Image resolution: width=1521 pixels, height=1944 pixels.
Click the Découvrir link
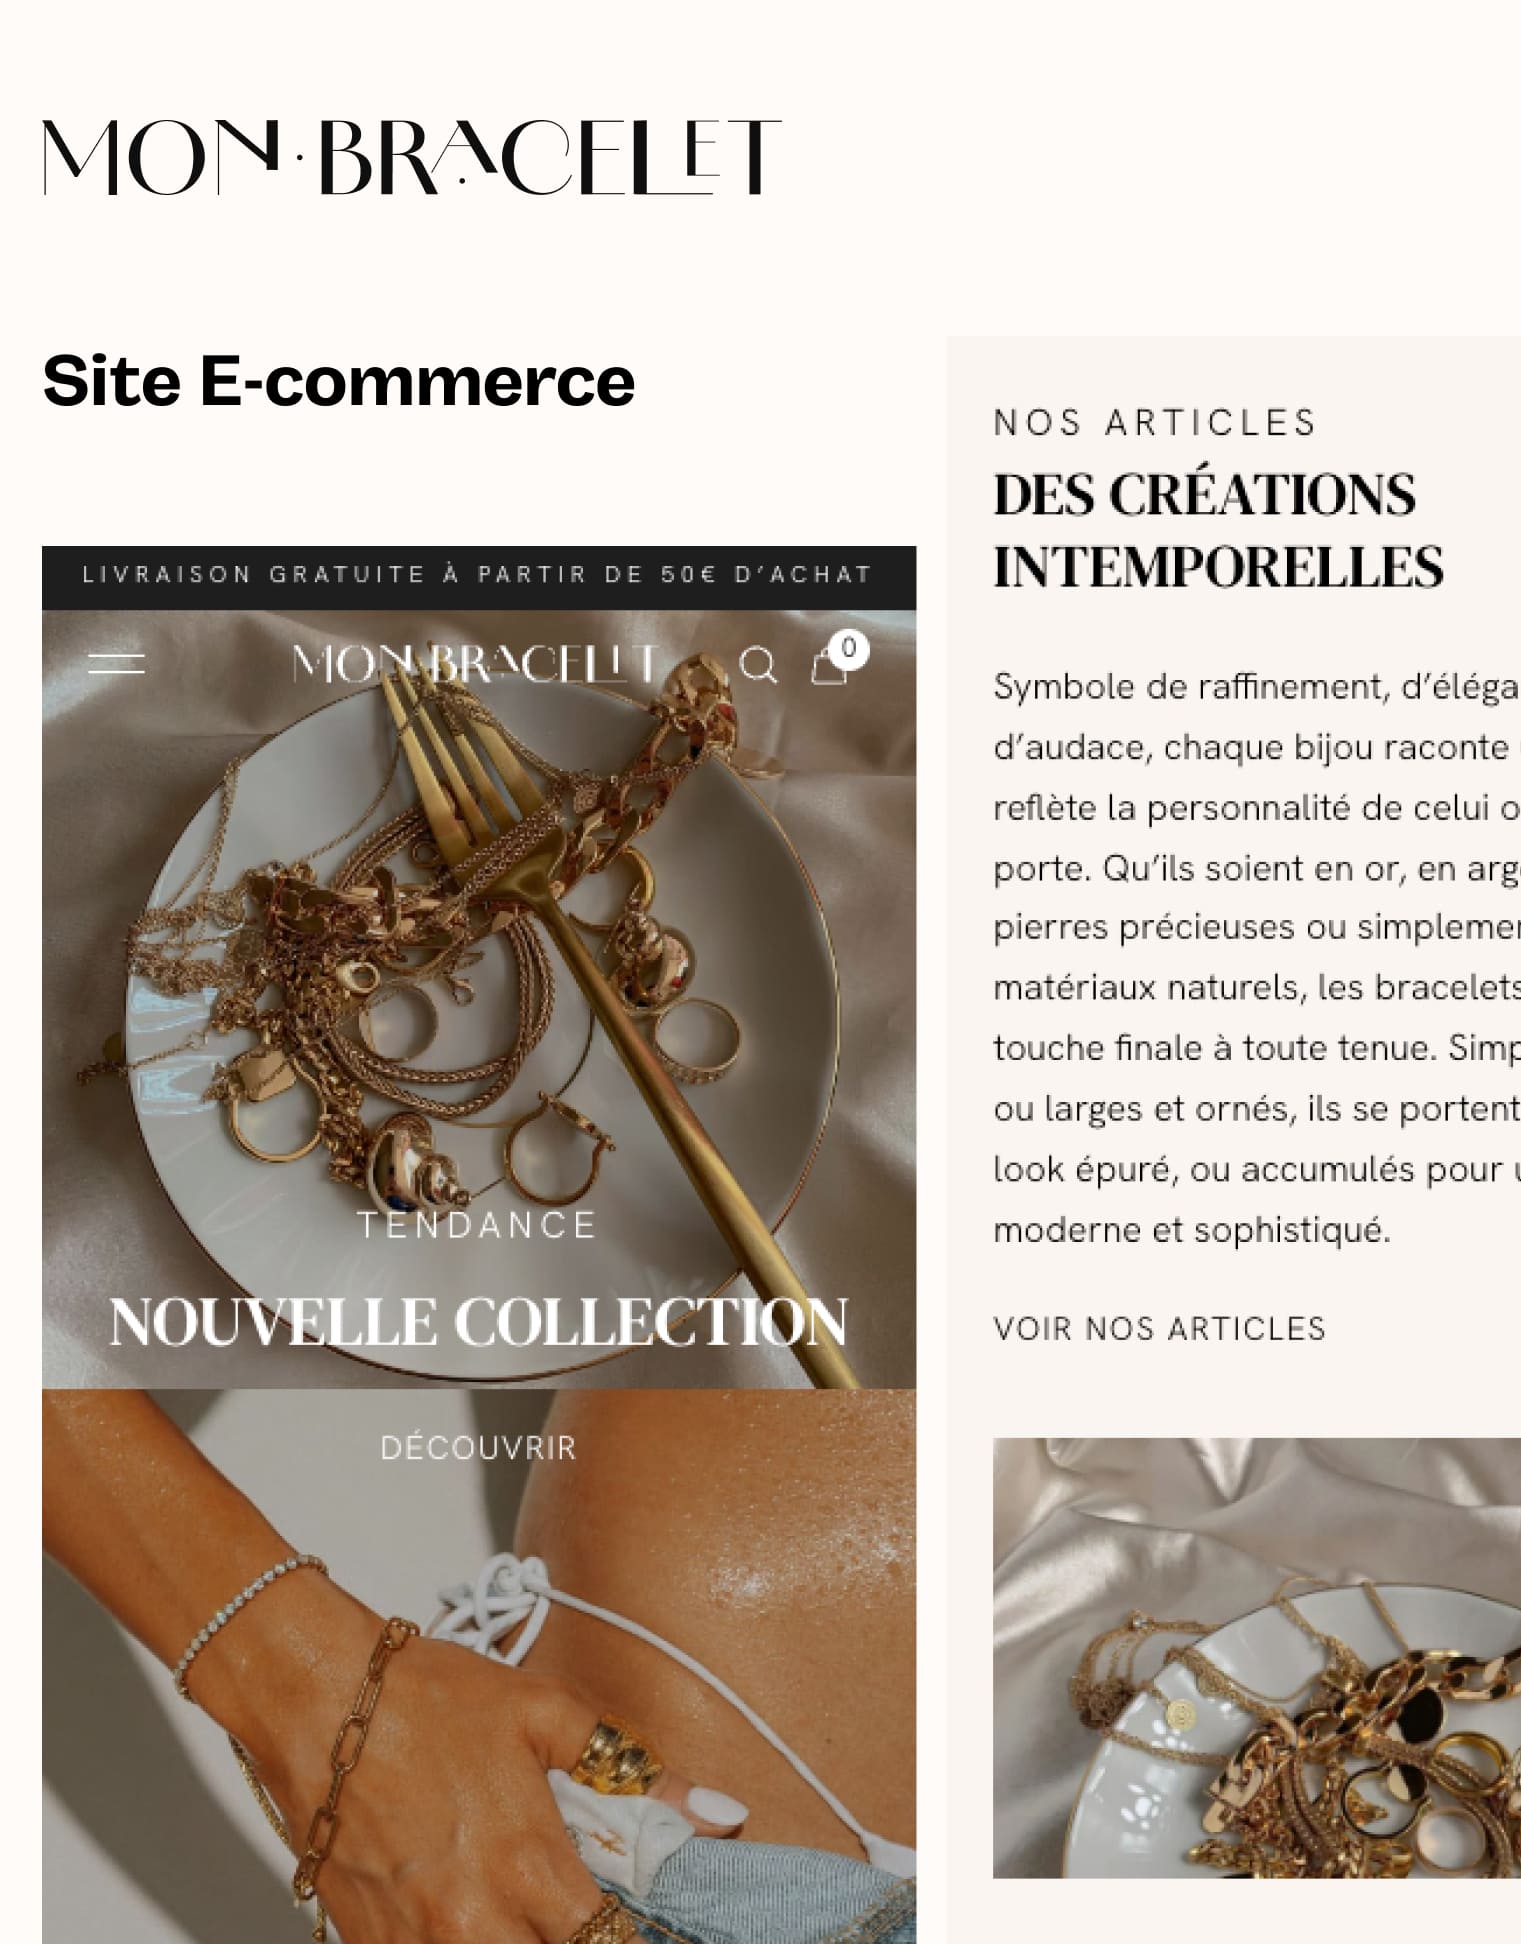[478, 1448]
